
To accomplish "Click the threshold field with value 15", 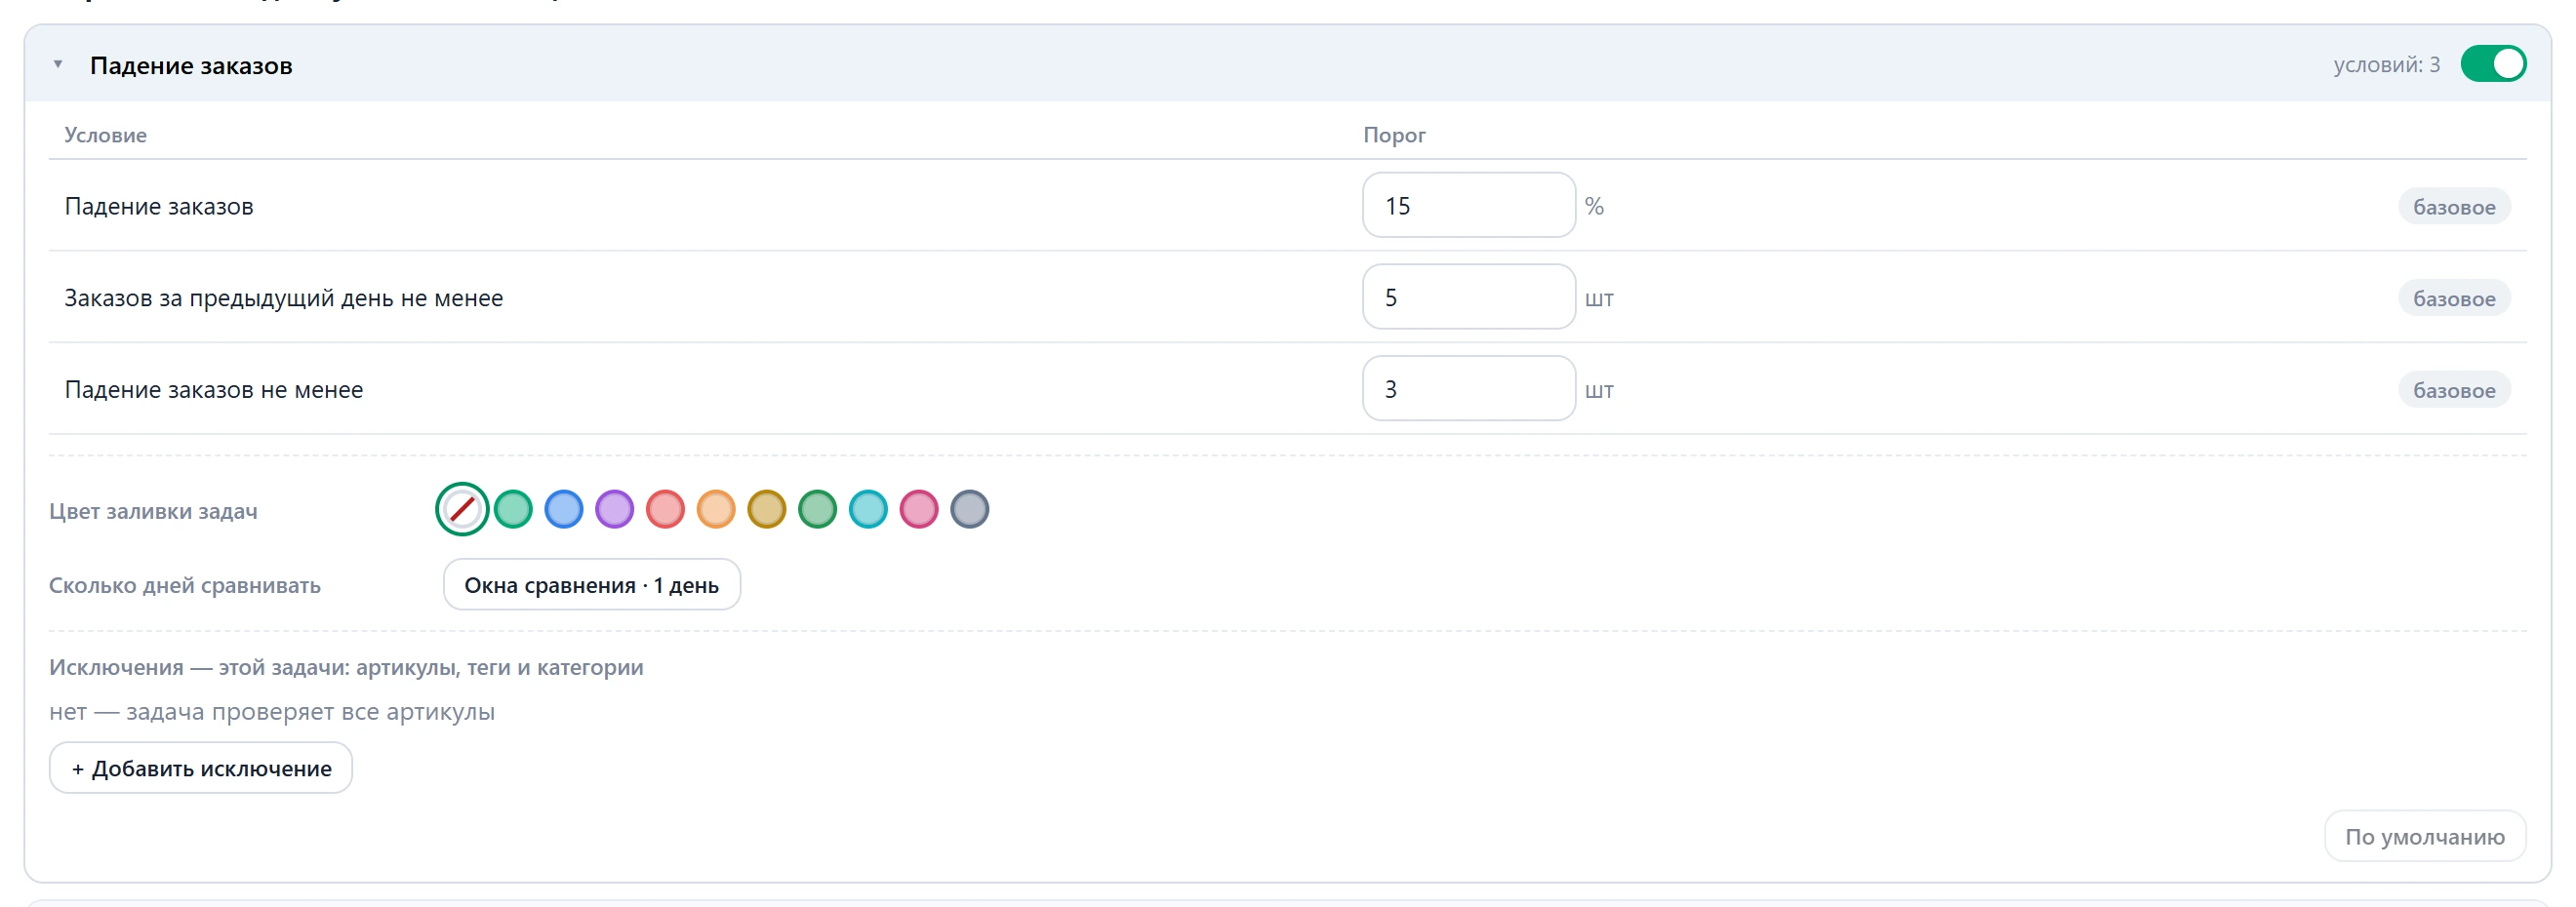I will tap(1468, 205).
